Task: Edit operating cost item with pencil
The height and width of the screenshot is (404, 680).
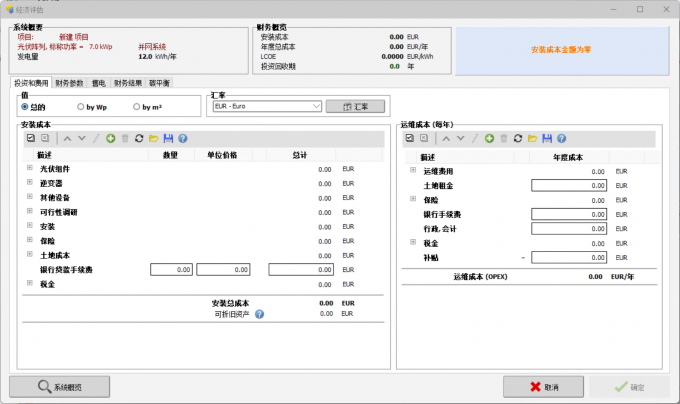Action: (475, 138)
